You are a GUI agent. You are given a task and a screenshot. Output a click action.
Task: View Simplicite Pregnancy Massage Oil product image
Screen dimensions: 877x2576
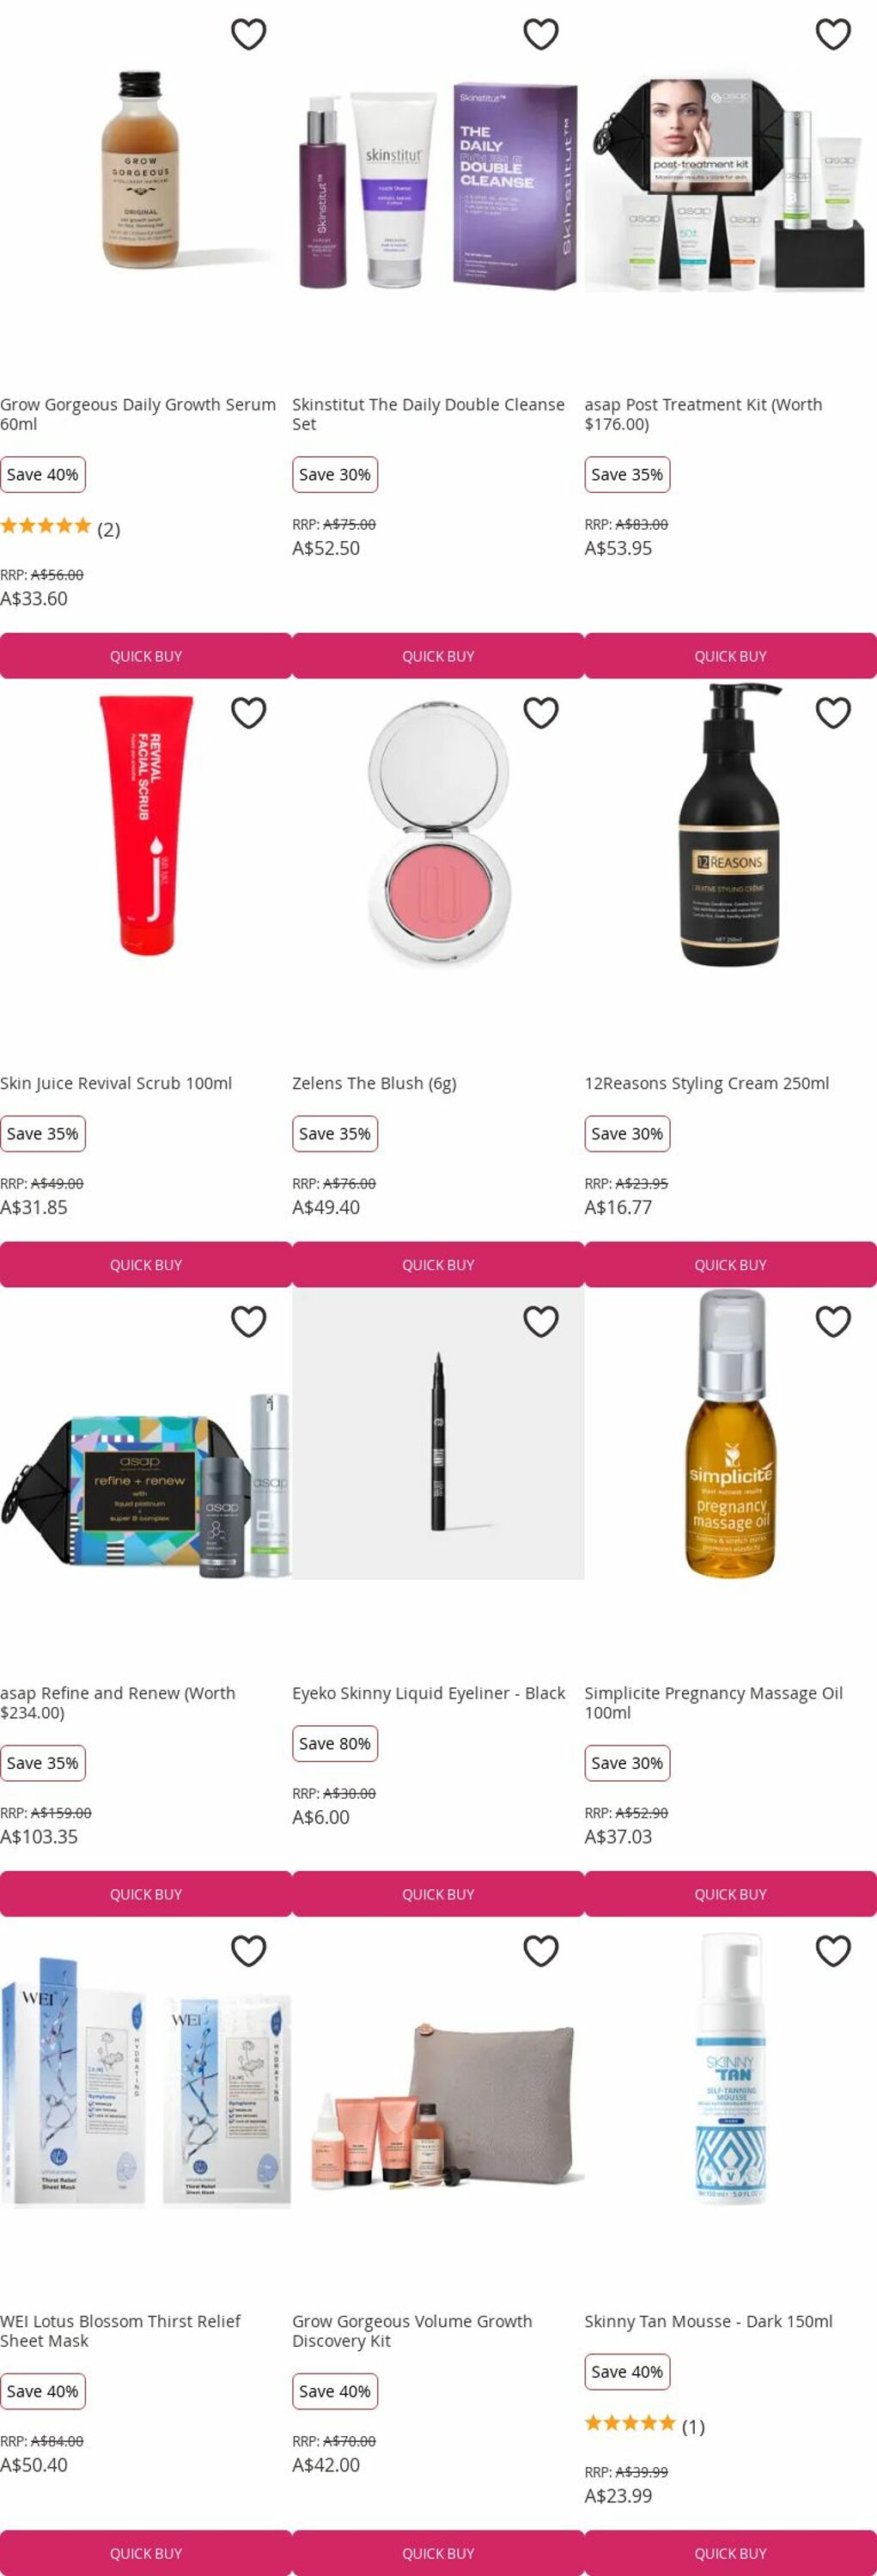731,1434
